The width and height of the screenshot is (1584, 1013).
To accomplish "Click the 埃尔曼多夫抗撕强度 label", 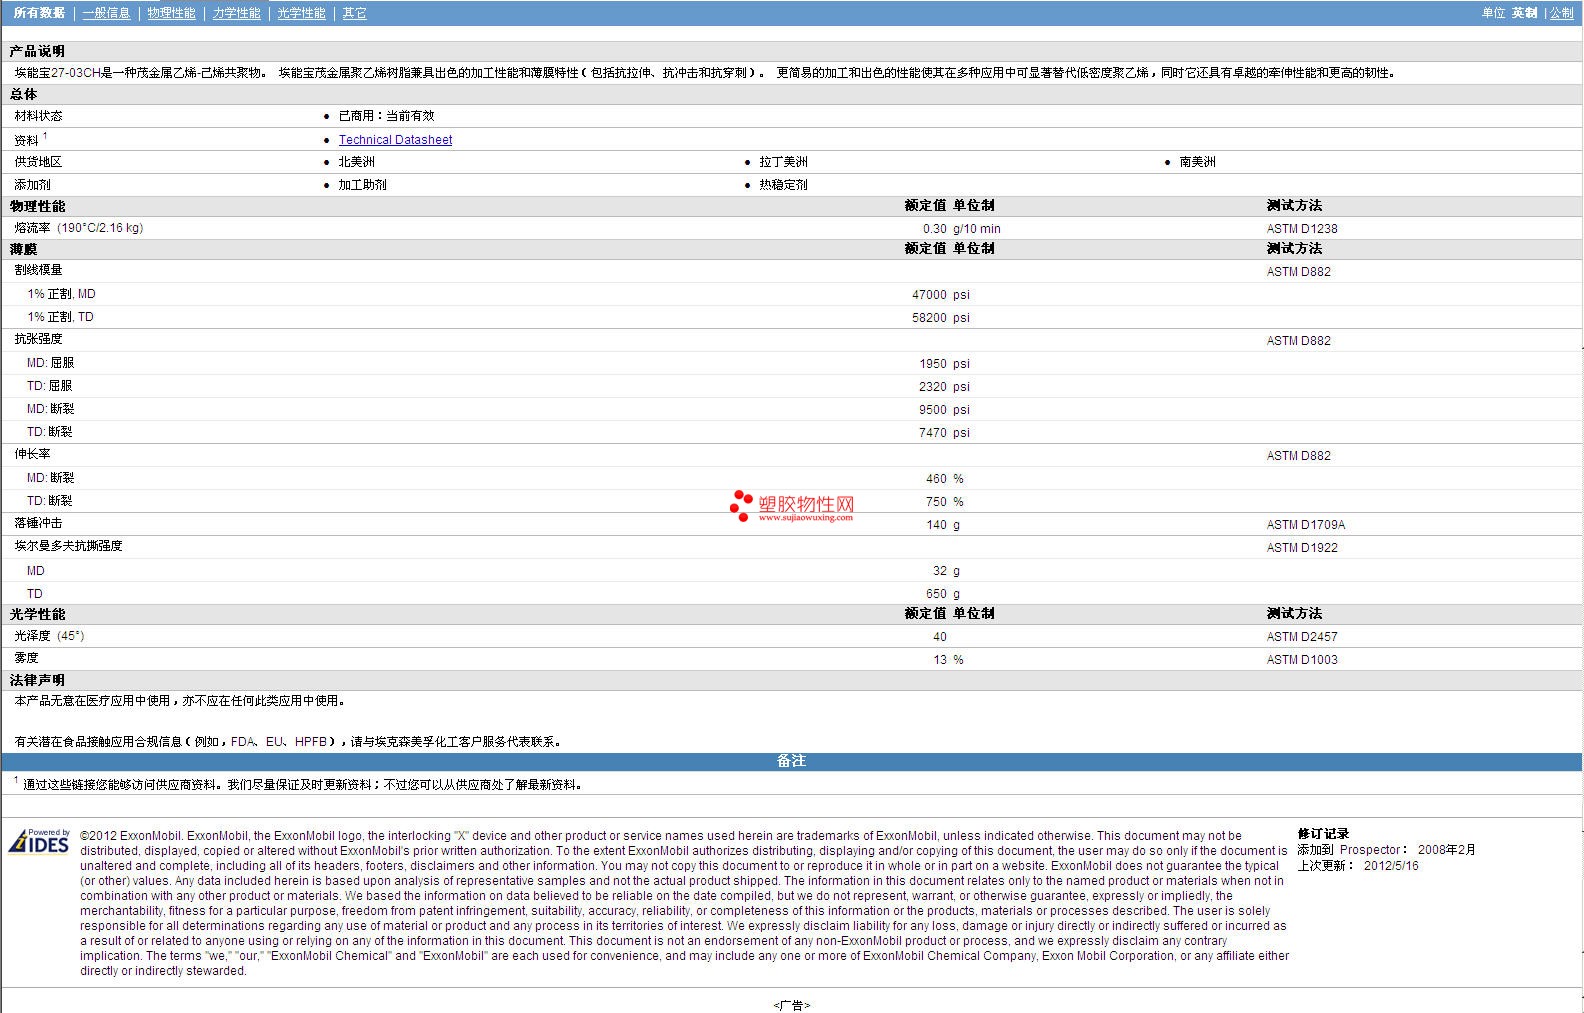I will click(68, 546).
